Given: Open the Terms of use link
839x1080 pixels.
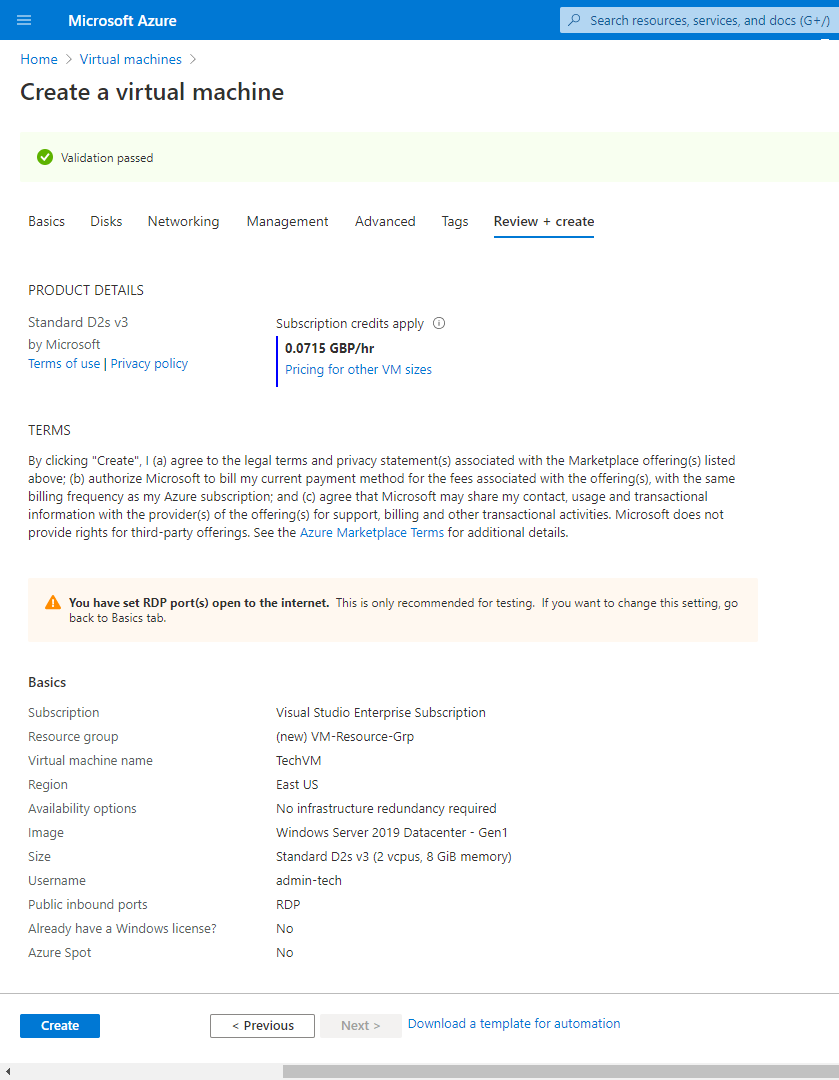Looking at the screenshot, I should click(64, 364).
